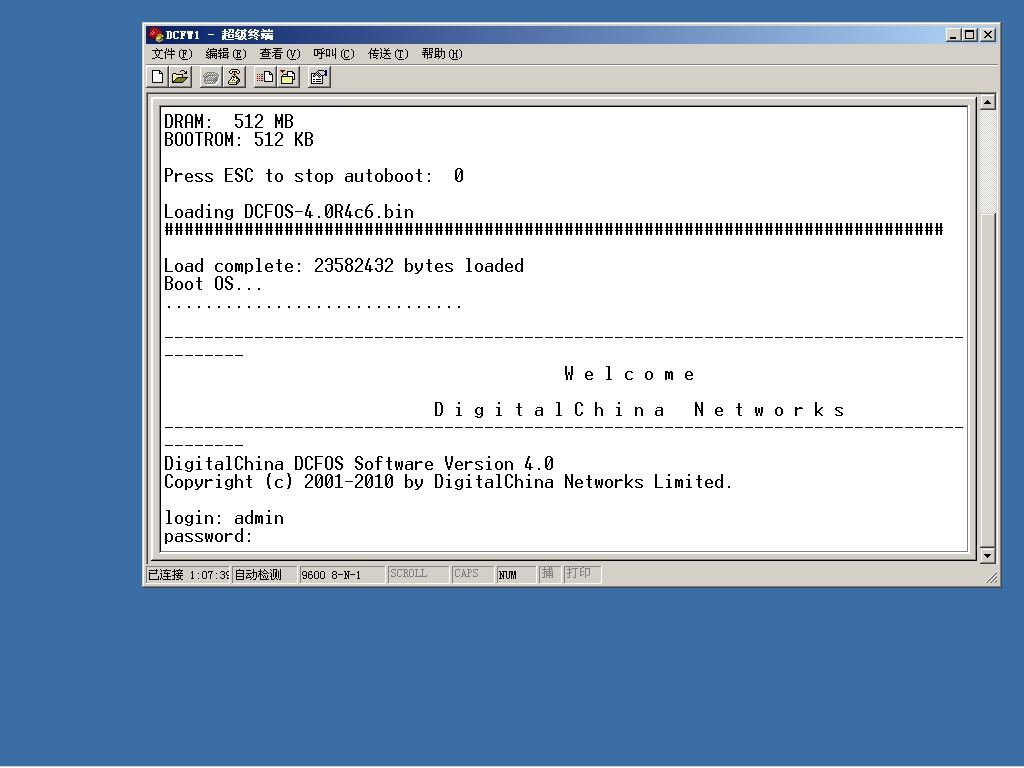Click the scrollbar down arrow
Screen dimensions: 1024x768
click(987, 555)
